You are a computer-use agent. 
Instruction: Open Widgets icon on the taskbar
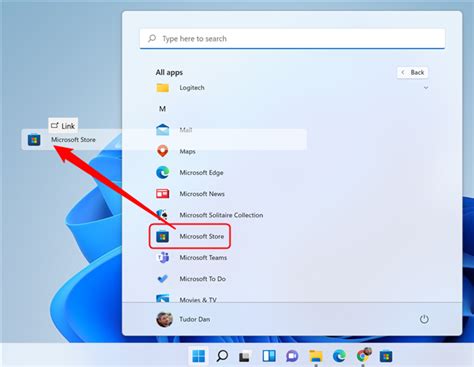pos(269,356)
